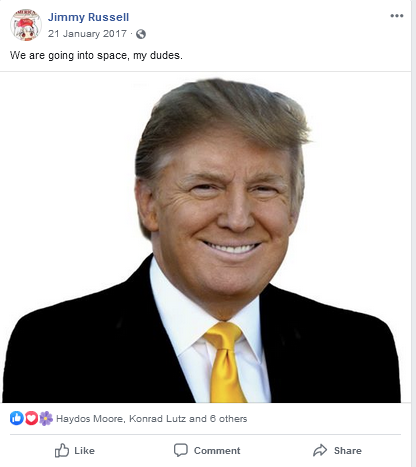Click Jimmy Russell's profile picture
This screenshot has height=467, width=416.
point(26,25)
